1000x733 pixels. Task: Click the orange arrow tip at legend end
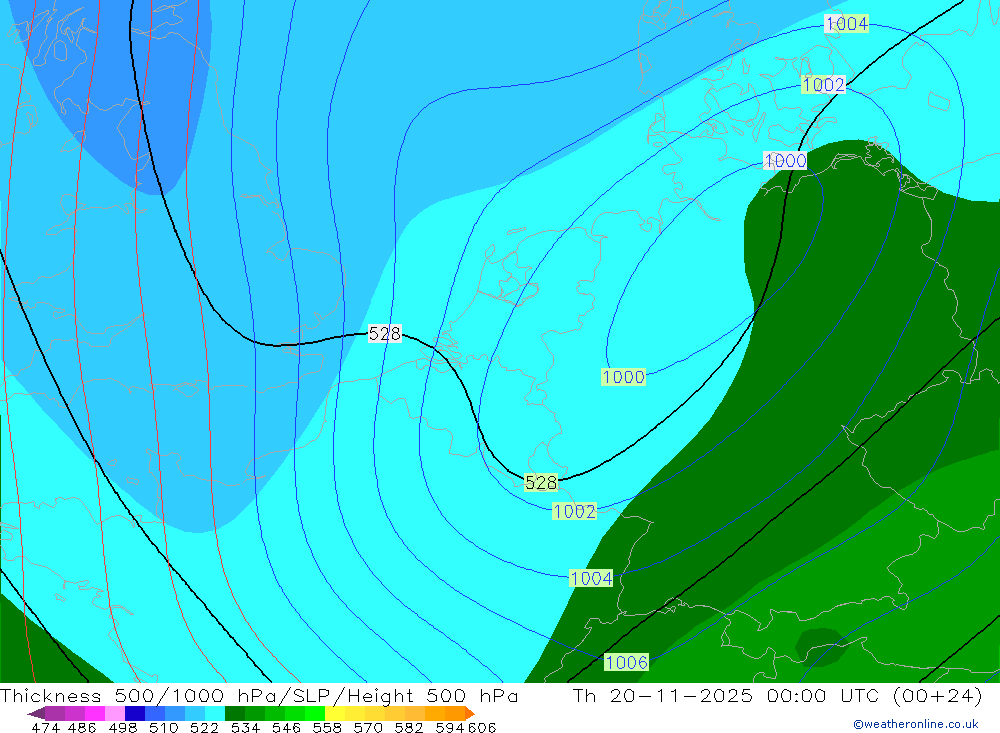469,714
